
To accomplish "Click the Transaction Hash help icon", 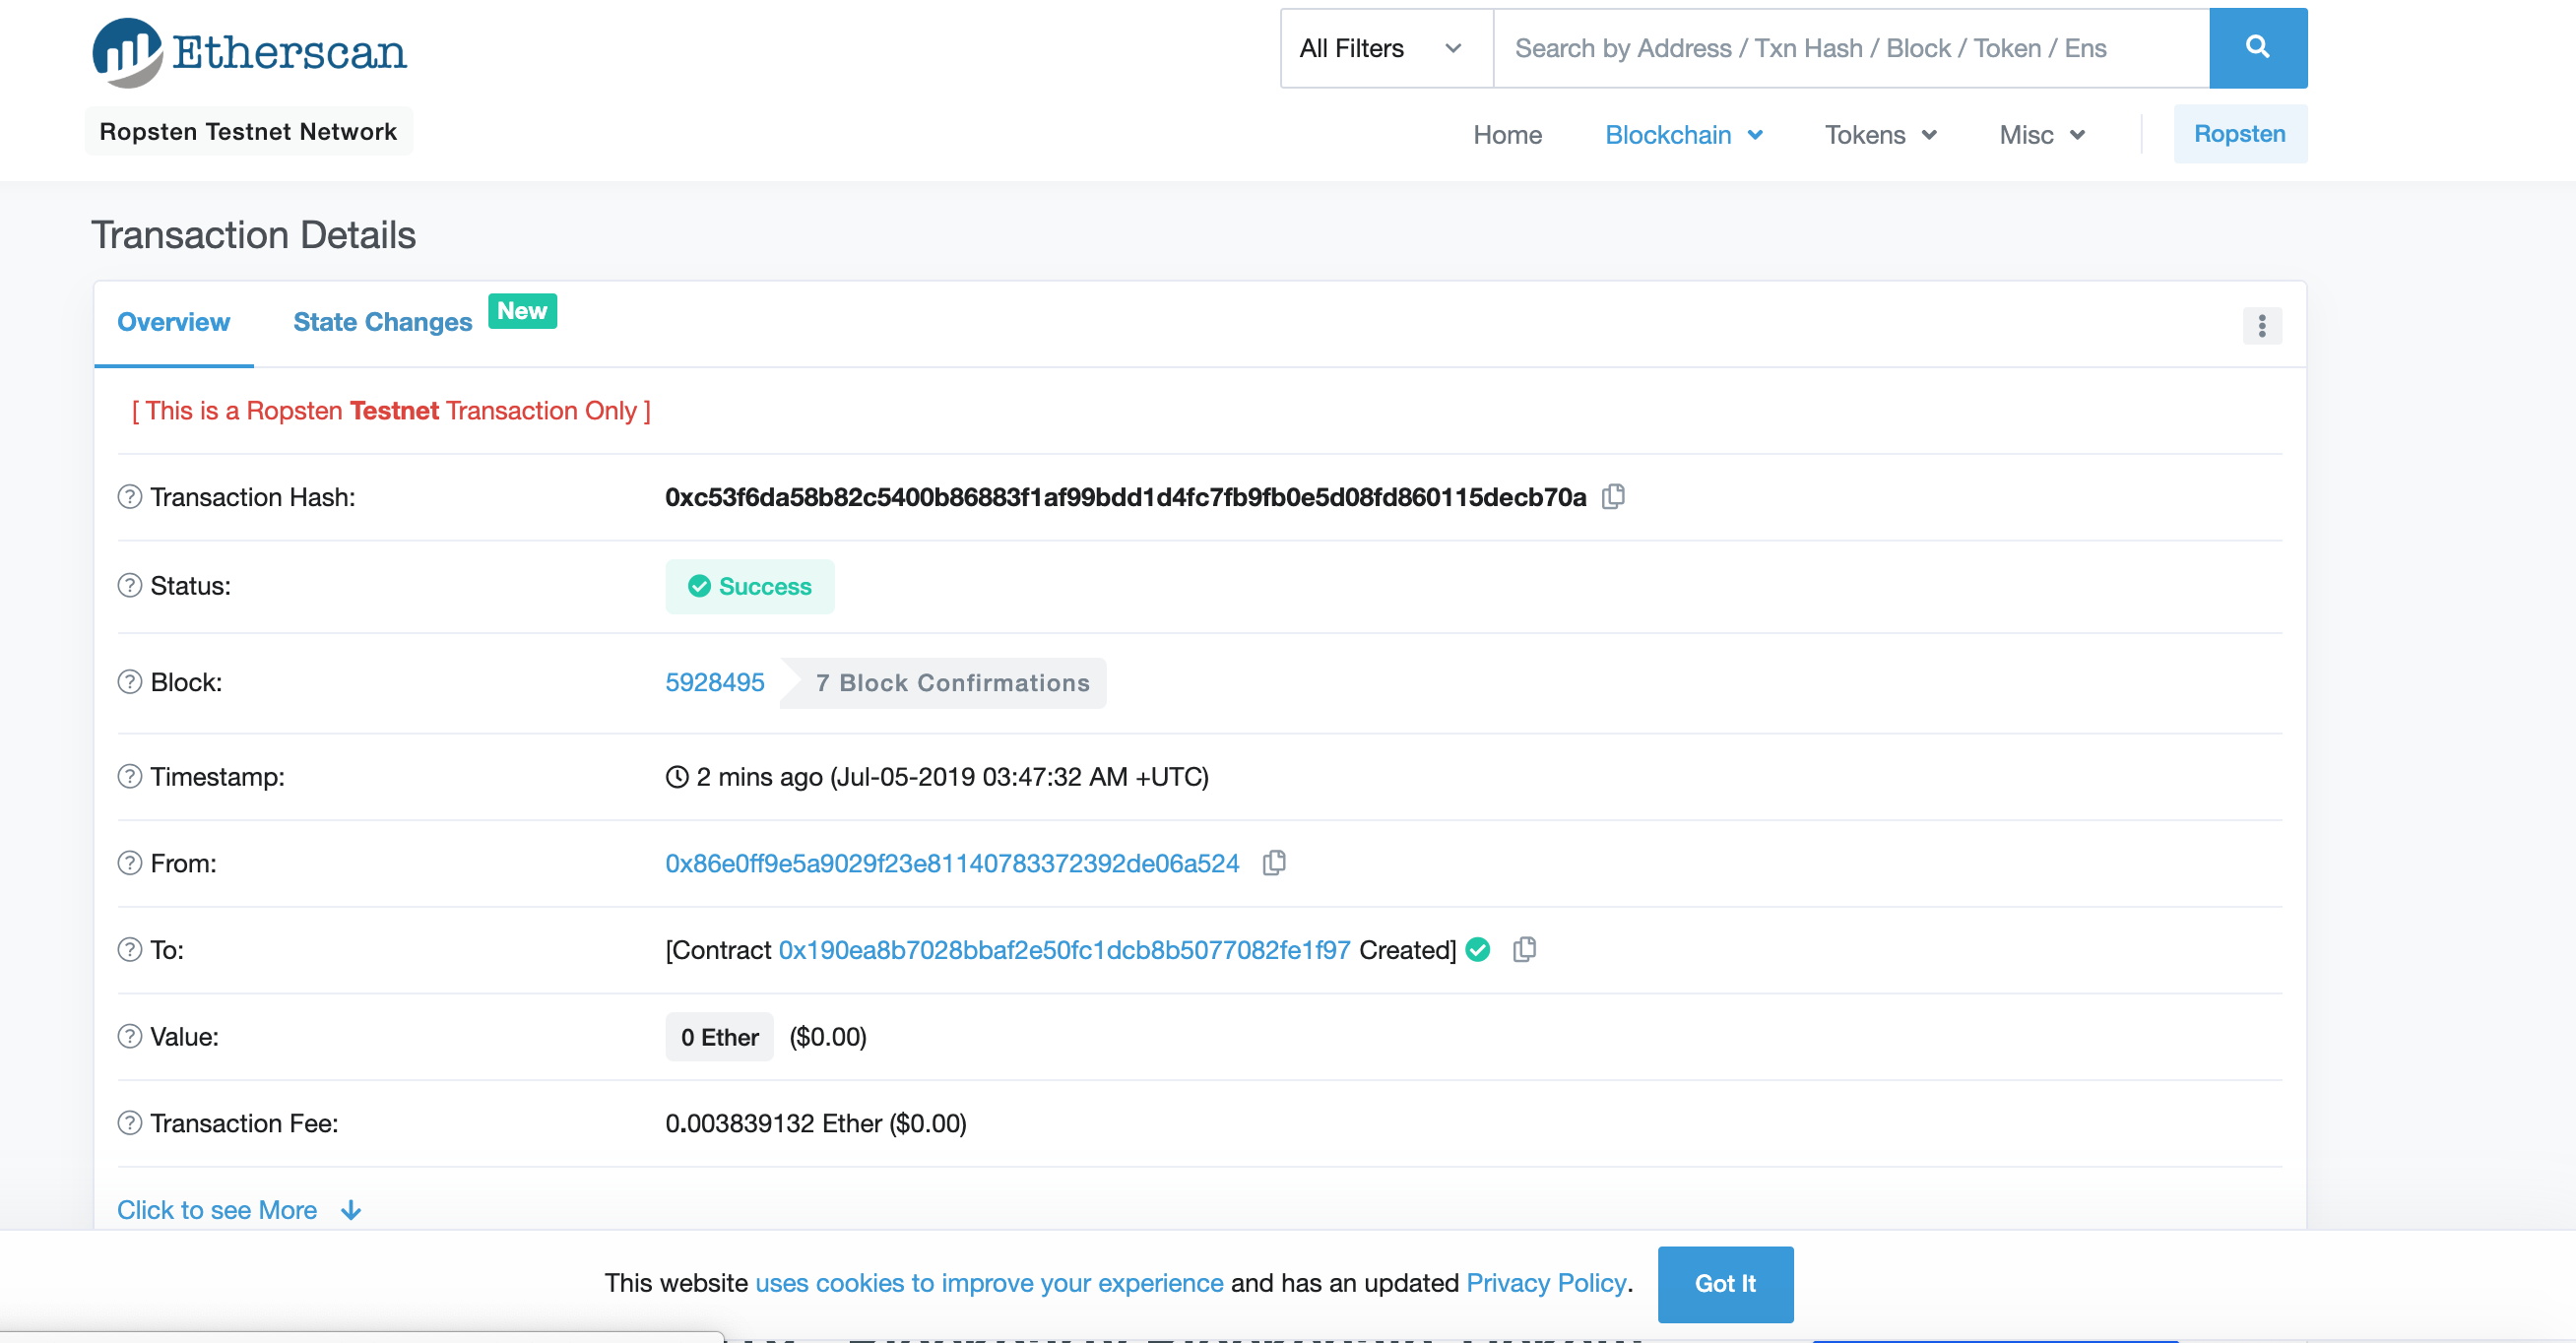I will (129, 496).
